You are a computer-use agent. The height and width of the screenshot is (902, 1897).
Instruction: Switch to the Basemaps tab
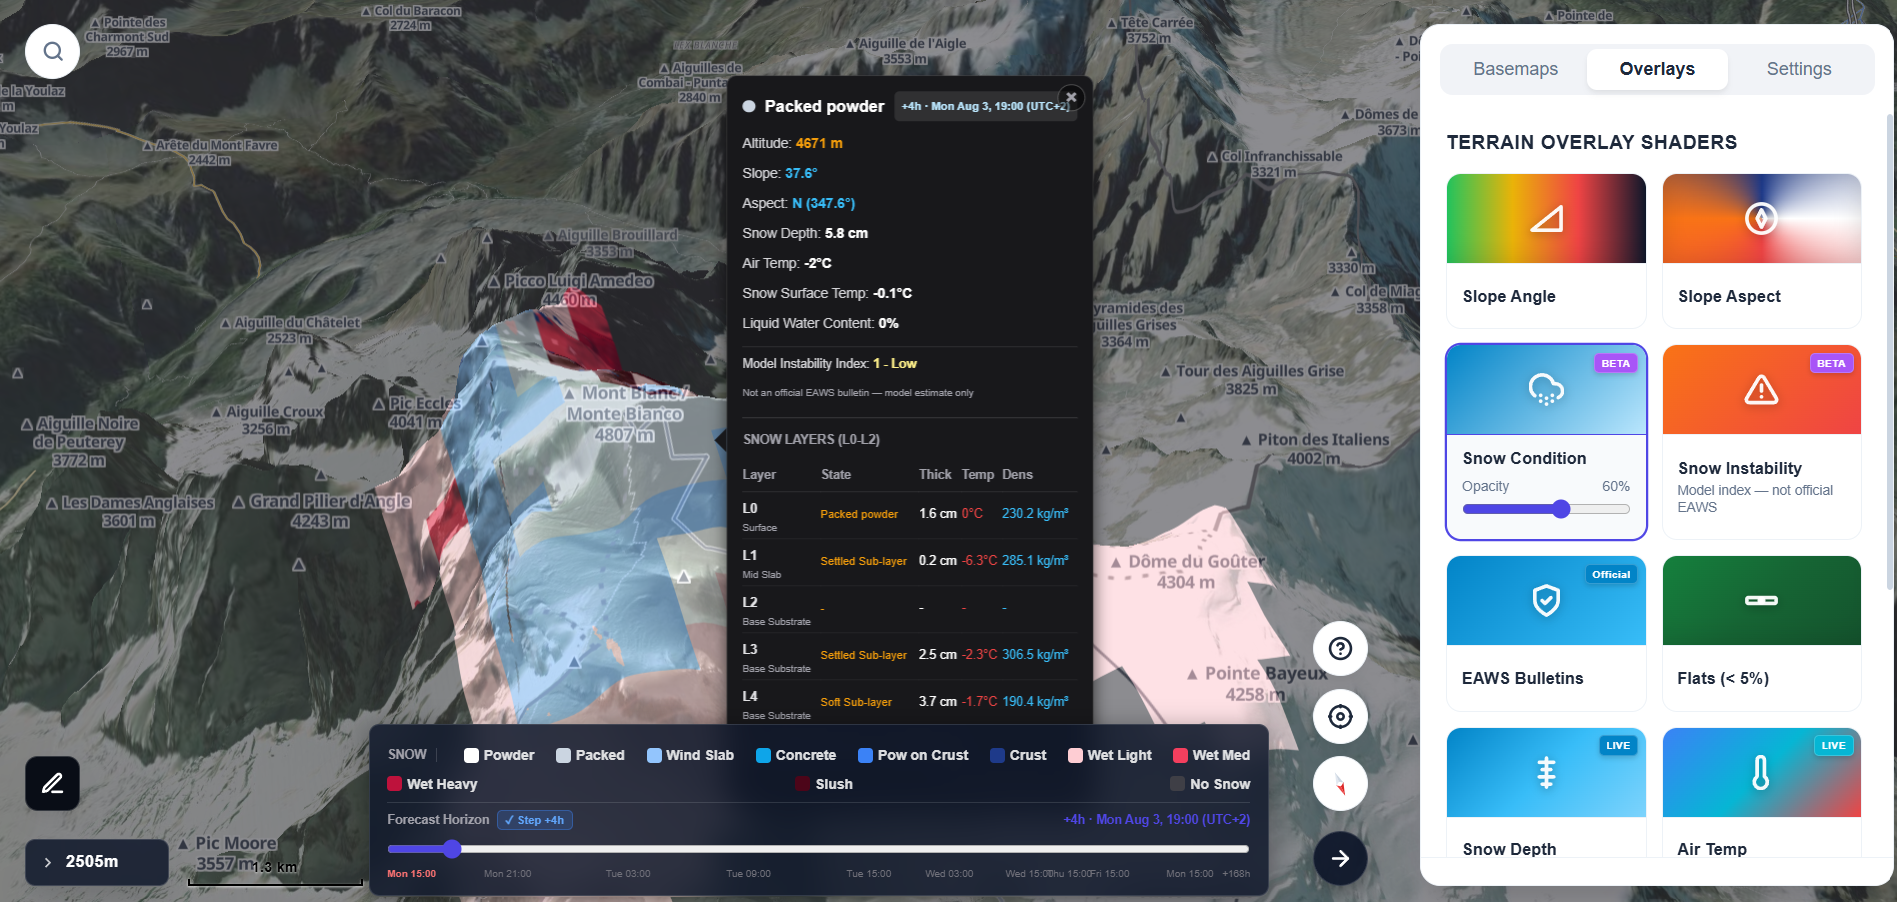pos(1515,69)
